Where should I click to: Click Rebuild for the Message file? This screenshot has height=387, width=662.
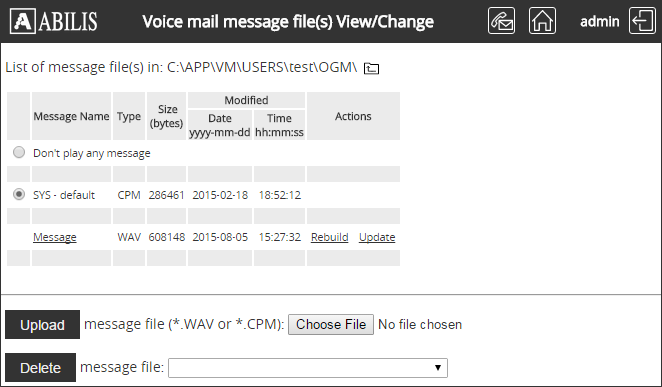click(x=330, y=237)
